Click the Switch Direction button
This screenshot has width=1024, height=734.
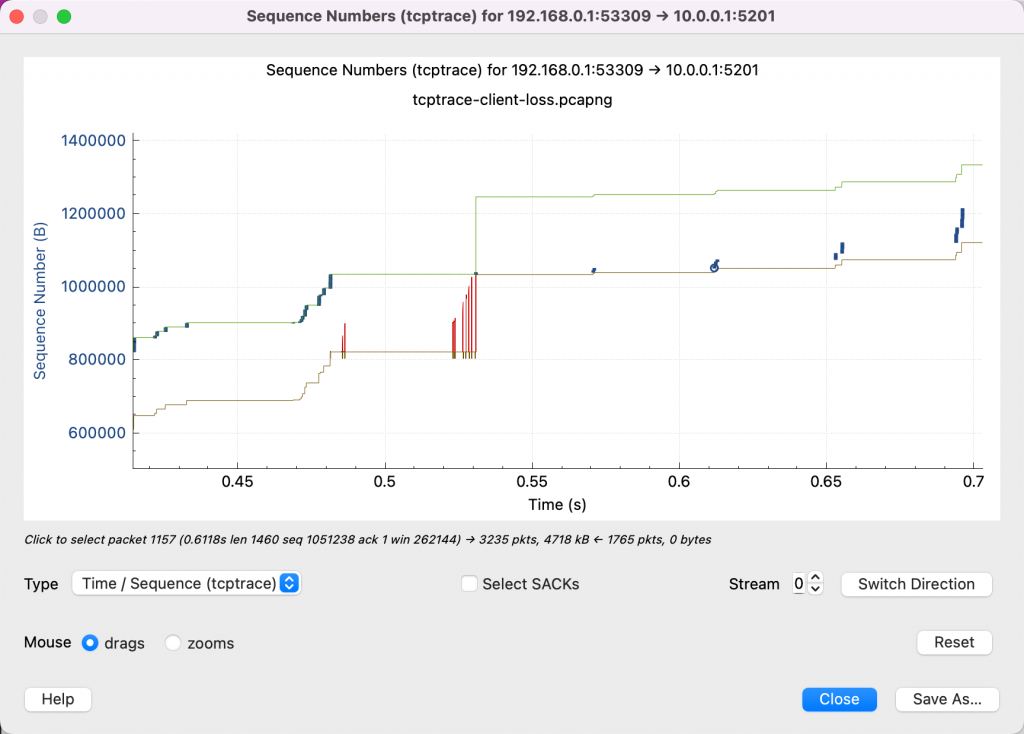click(x=916, y=584)
